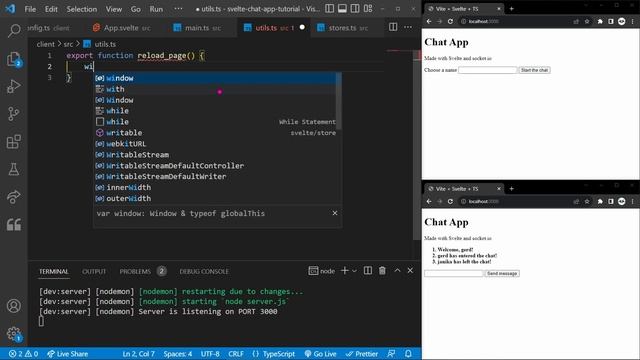
Task: Split the terminal pane
Action: (x=368, y=271)
